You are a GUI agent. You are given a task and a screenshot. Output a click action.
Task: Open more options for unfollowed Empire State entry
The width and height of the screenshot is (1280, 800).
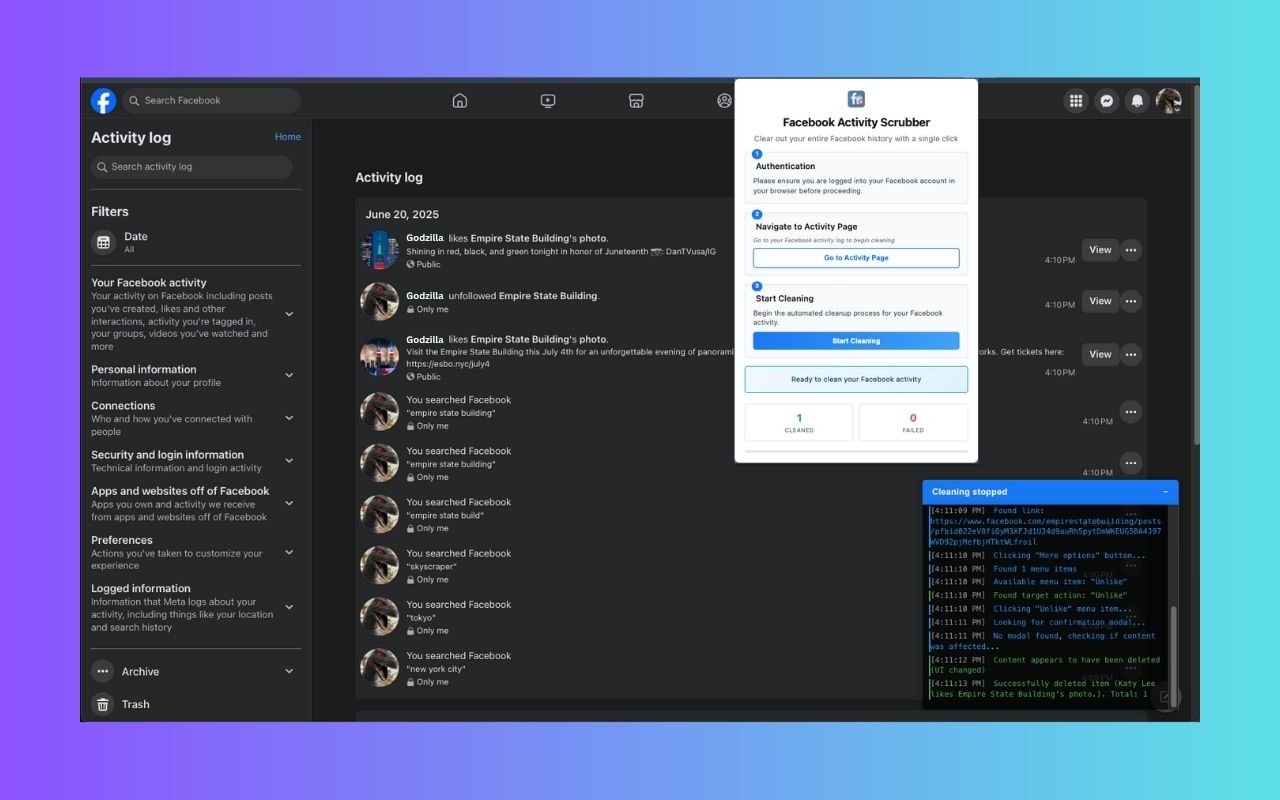pos(1131,301)
